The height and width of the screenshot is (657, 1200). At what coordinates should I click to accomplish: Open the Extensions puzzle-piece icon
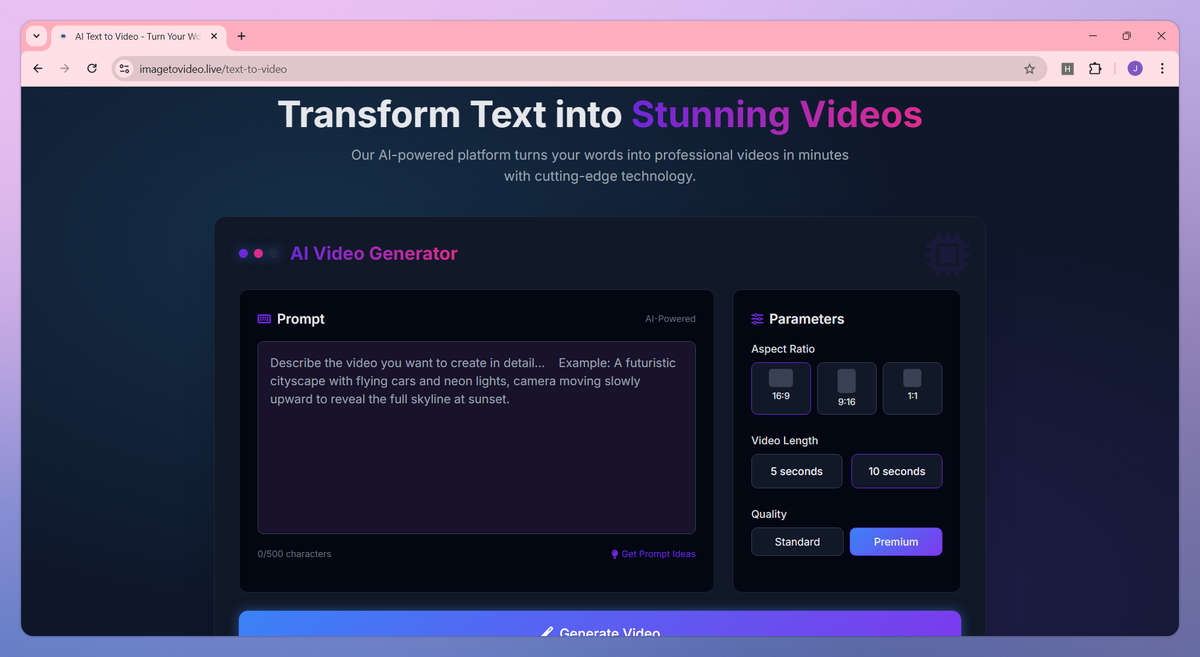1095,69
